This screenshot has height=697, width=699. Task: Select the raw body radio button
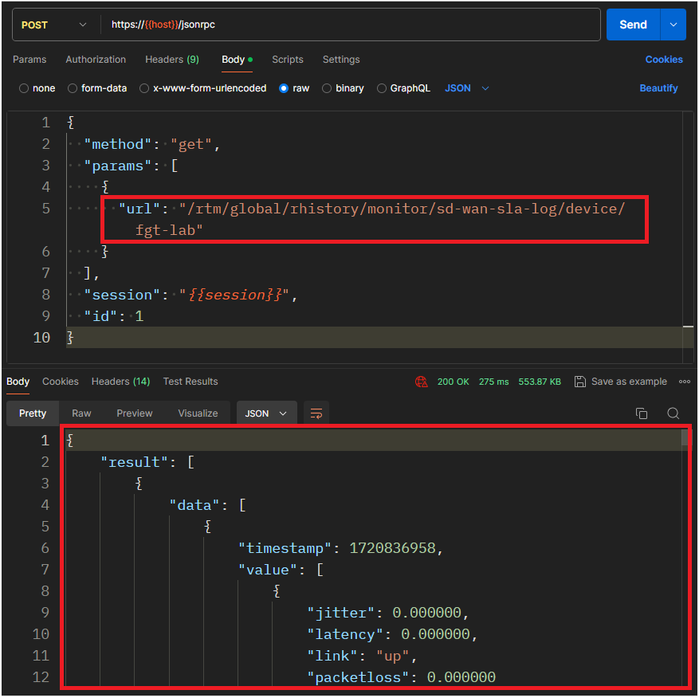tap(284, 88)
